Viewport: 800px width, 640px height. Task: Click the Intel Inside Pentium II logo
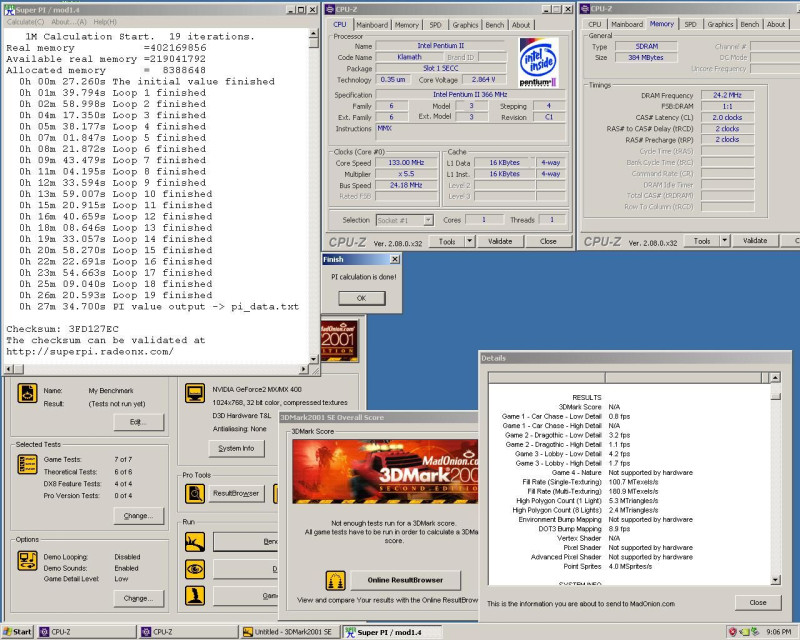(x=538, y=63)
